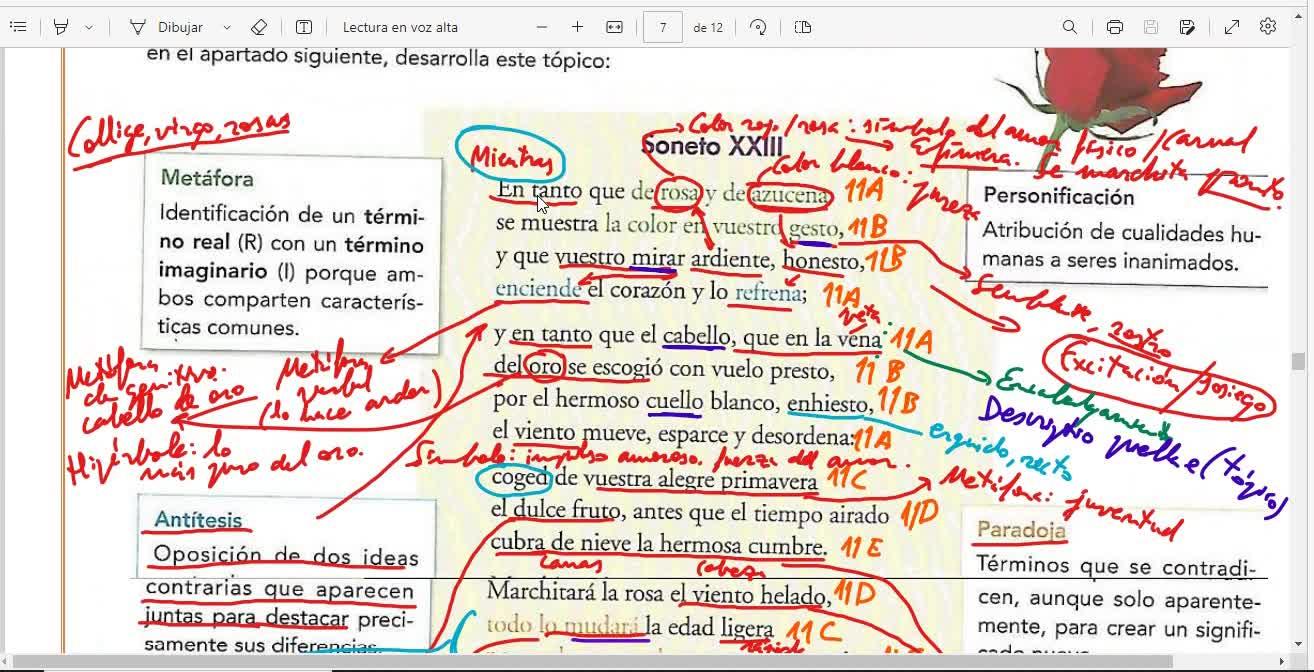Click the Save As icon
The width and height of the screenshot is (1314, 672).
pos(1187,27)
